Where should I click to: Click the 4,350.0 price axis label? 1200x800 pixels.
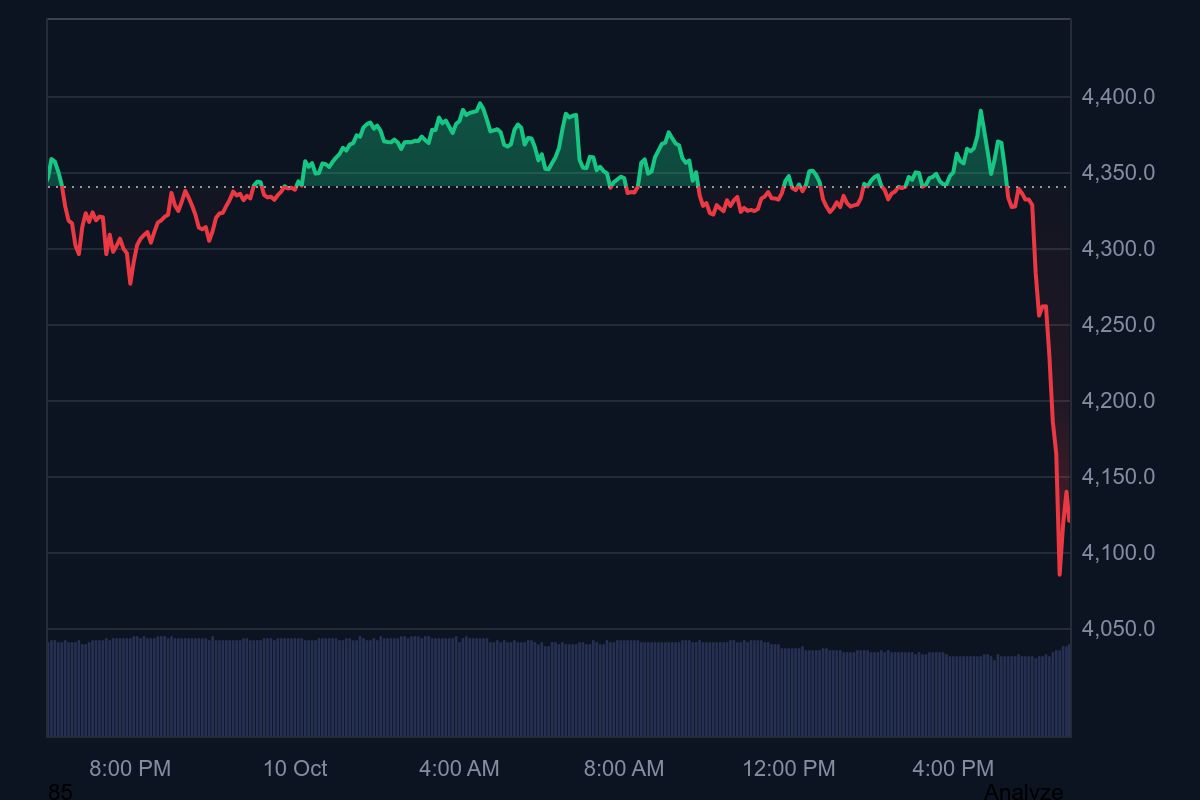tap(1118, 173)
